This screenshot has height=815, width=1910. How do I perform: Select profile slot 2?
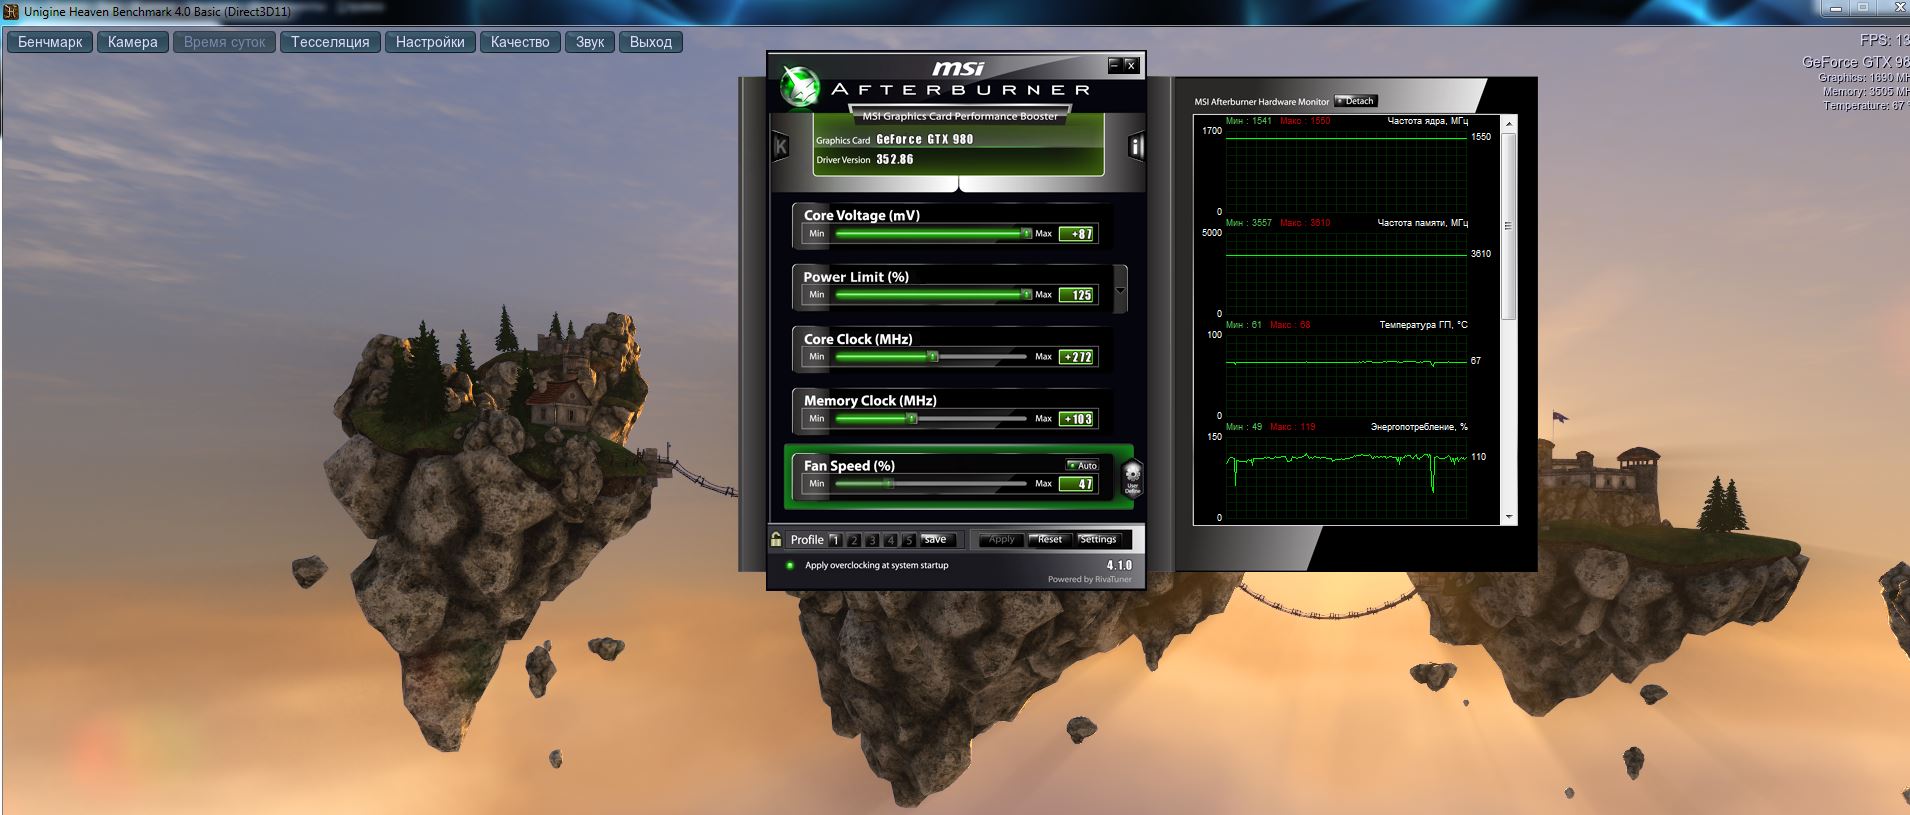[x=853, y=540]
